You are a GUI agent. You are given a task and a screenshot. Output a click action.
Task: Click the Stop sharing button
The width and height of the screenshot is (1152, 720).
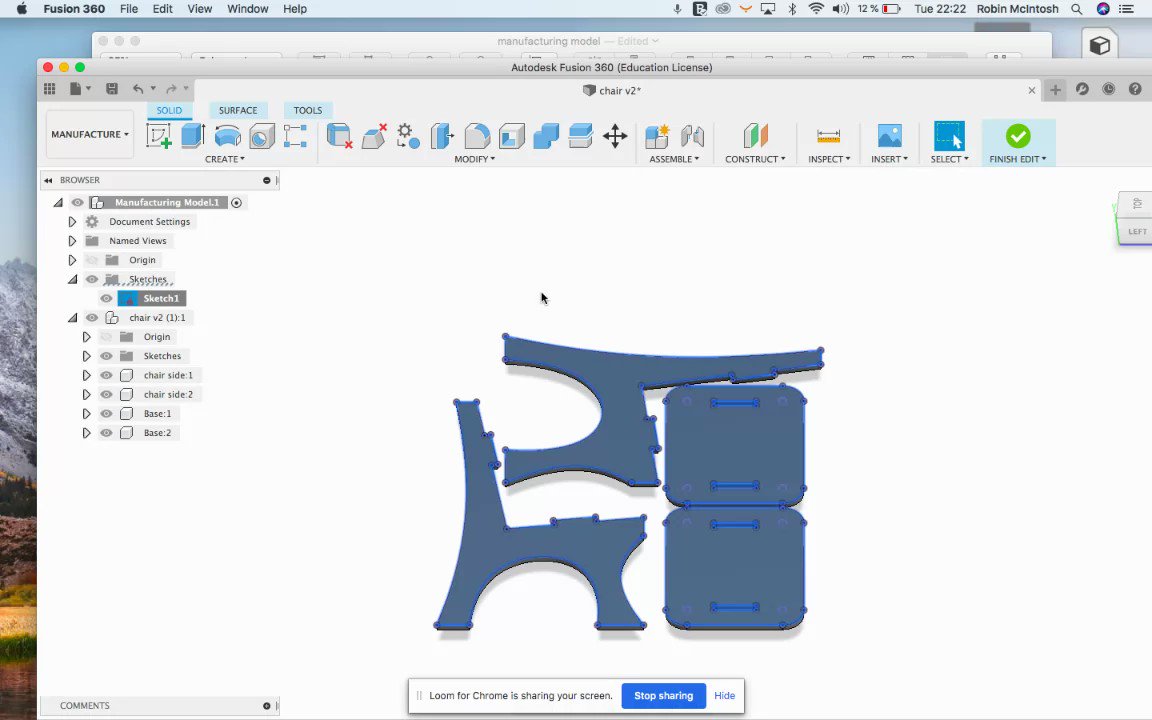coord(663,696)
